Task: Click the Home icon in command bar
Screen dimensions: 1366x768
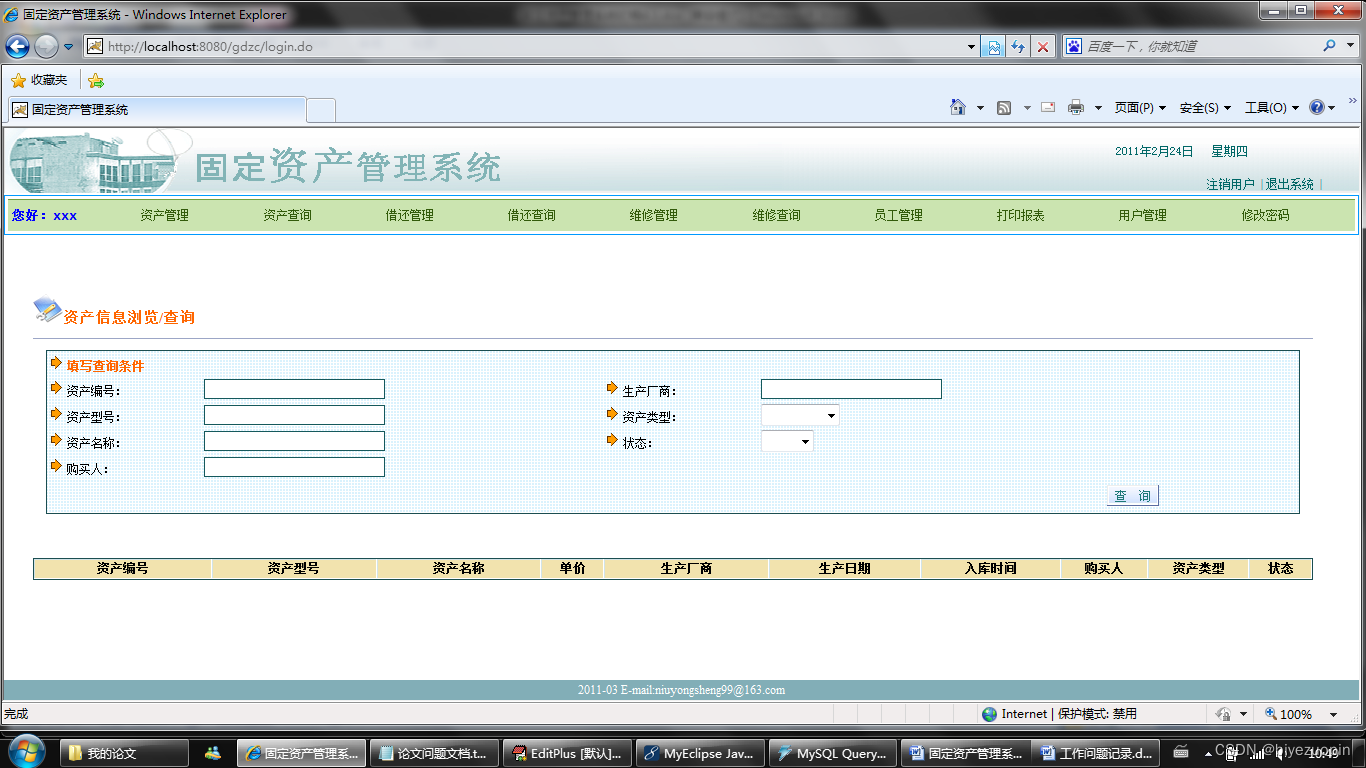Action: pyautogui.click(x=958, y=107)
